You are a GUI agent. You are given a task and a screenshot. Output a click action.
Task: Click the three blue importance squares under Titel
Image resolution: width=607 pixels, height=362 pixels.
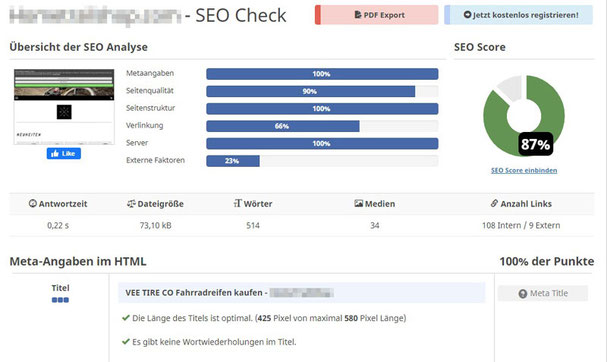pos(60,300)
